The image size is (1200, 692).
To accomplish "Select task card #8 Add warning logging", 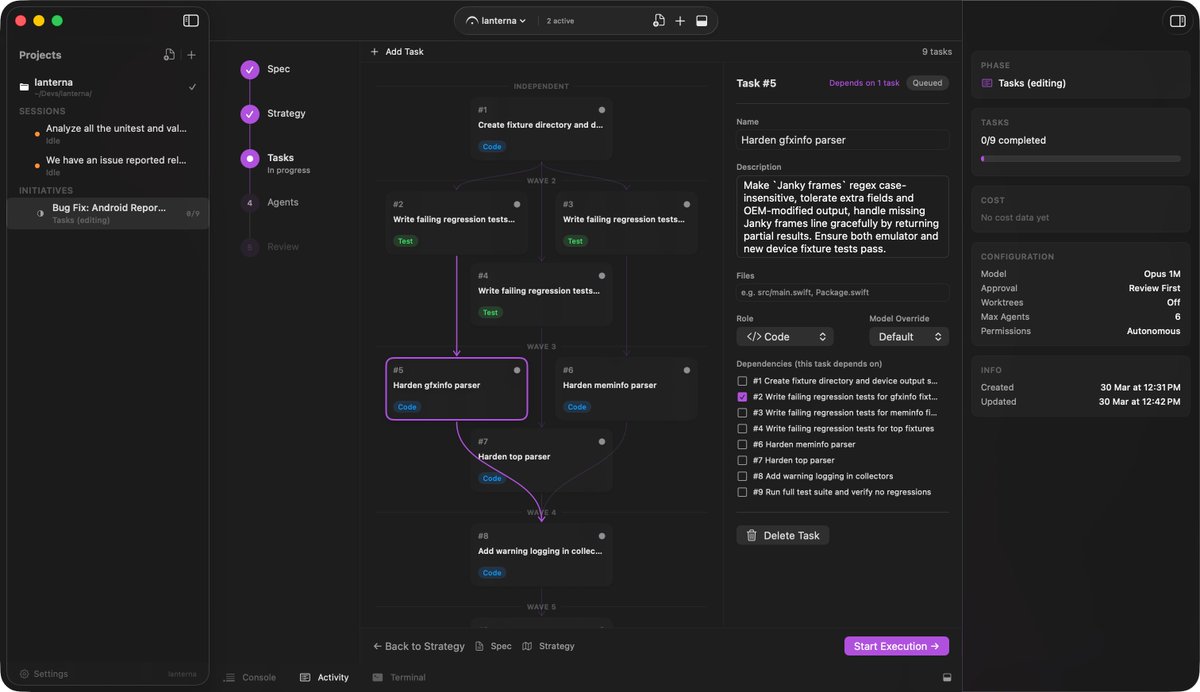I will (541, 555).
